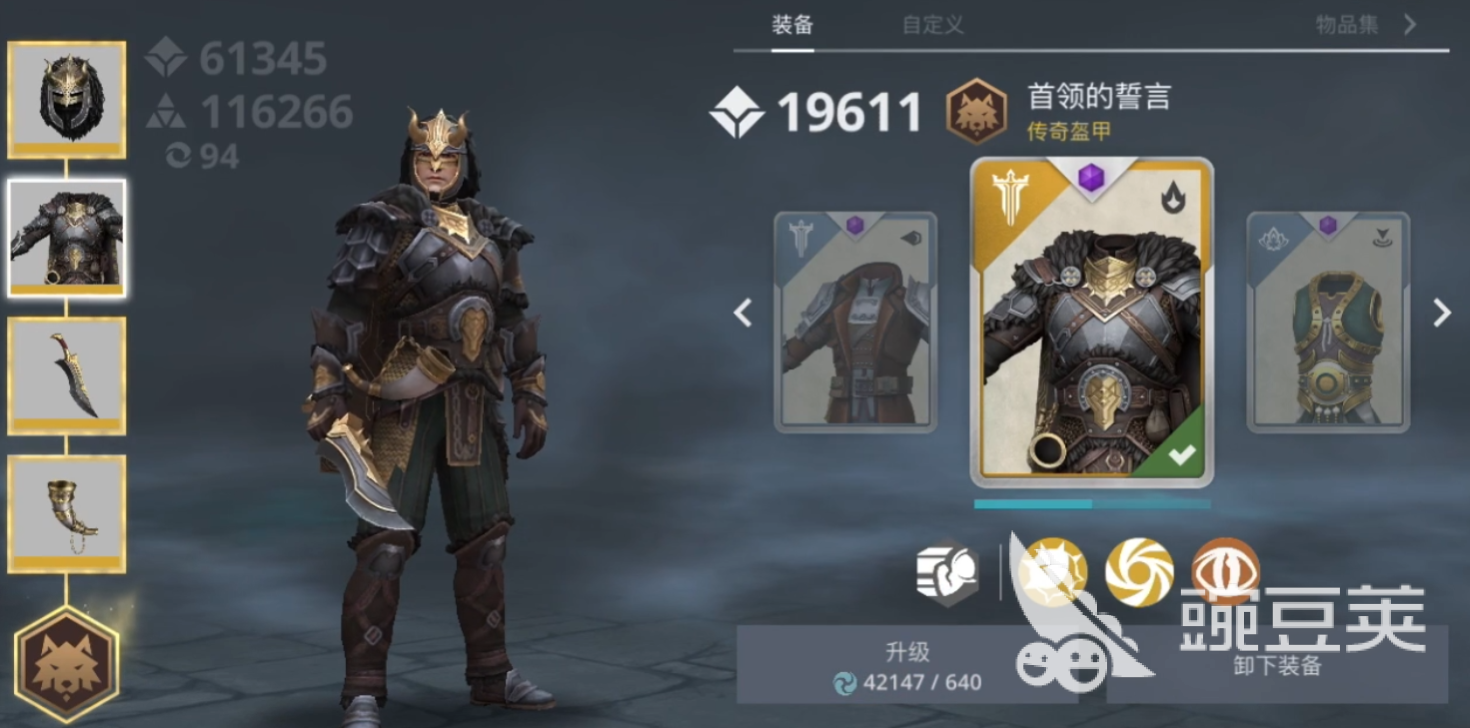Click the 升级 upgrade button
This screenshot has width=1470, height=728.
tap(907, 665)
